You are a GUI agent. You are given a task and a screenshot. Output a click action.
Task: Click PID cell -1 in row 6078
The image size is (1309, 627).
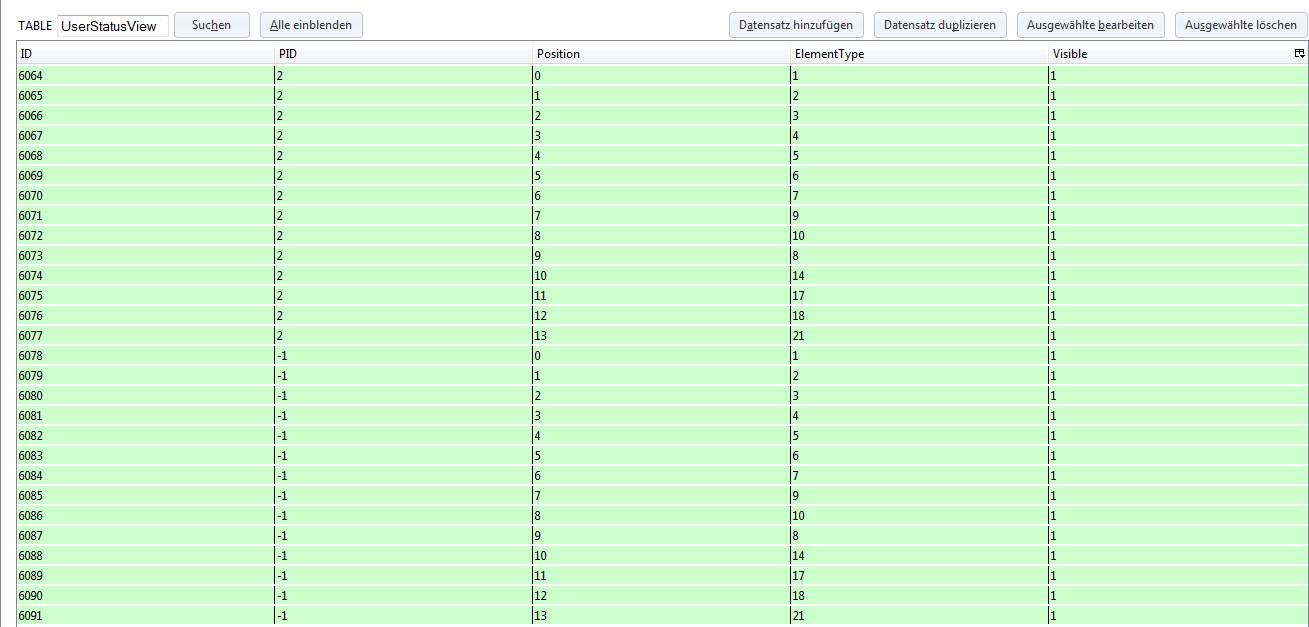click(403, 356)
